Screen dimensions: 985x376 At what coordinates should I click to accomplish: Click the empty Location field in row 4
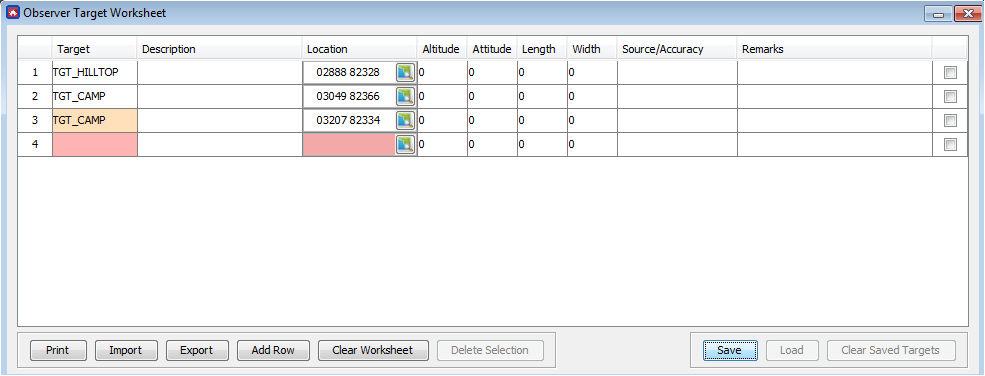tap(349, 144)
